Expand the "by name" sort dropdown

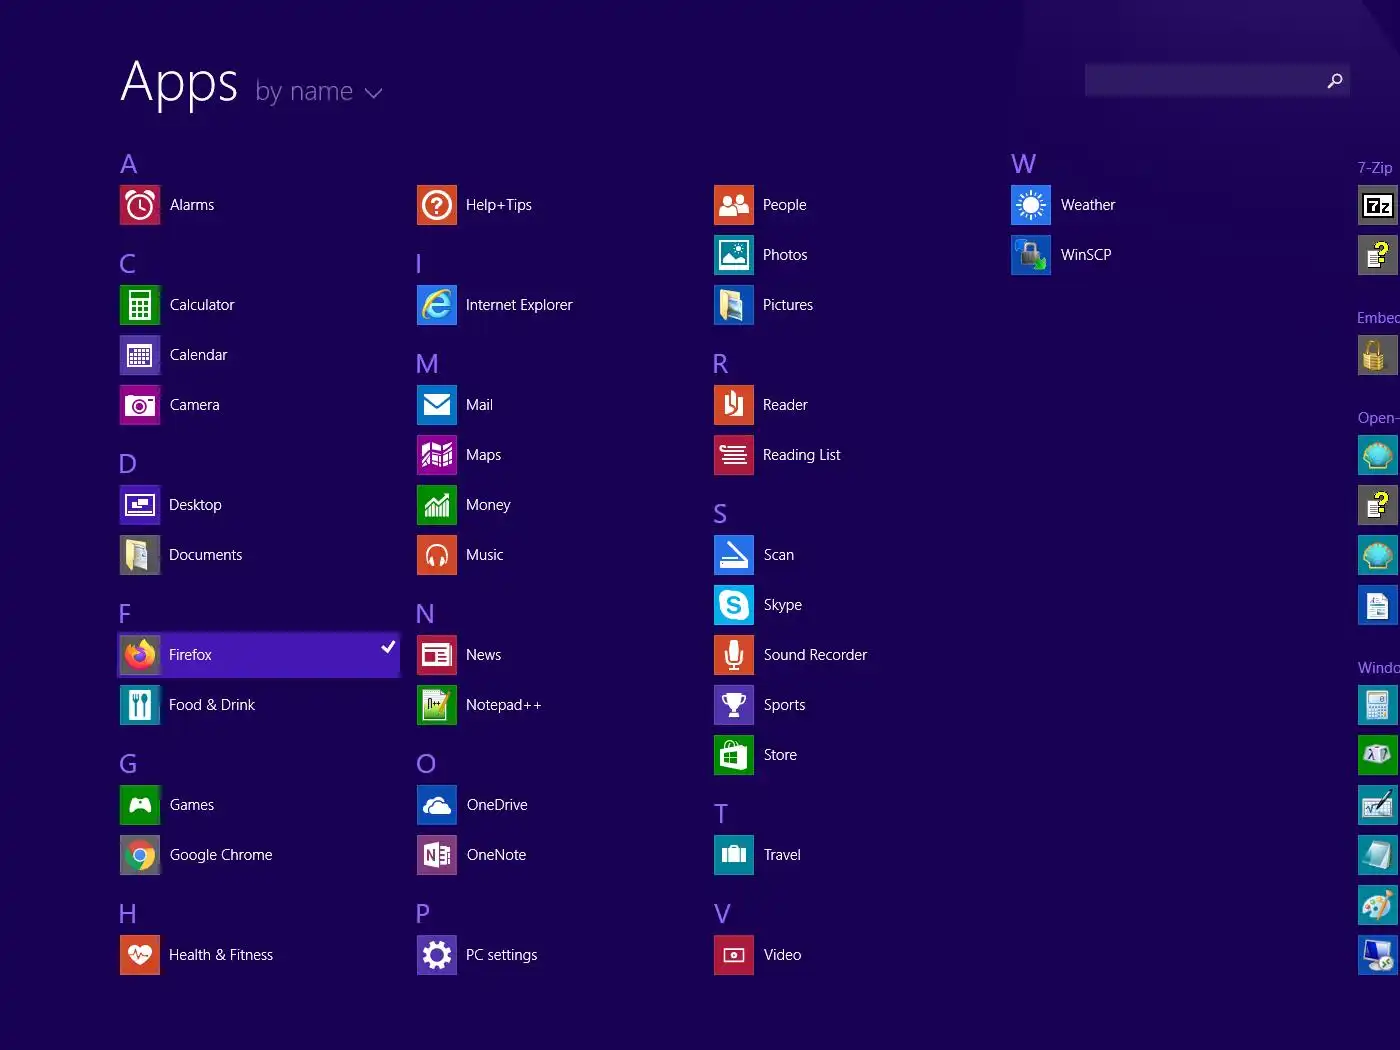[x=319, y=92]
